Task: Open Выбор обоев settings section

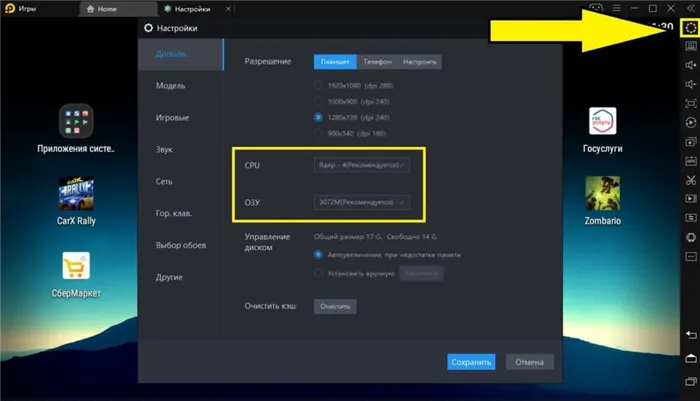Action: (x=181, y=245)
